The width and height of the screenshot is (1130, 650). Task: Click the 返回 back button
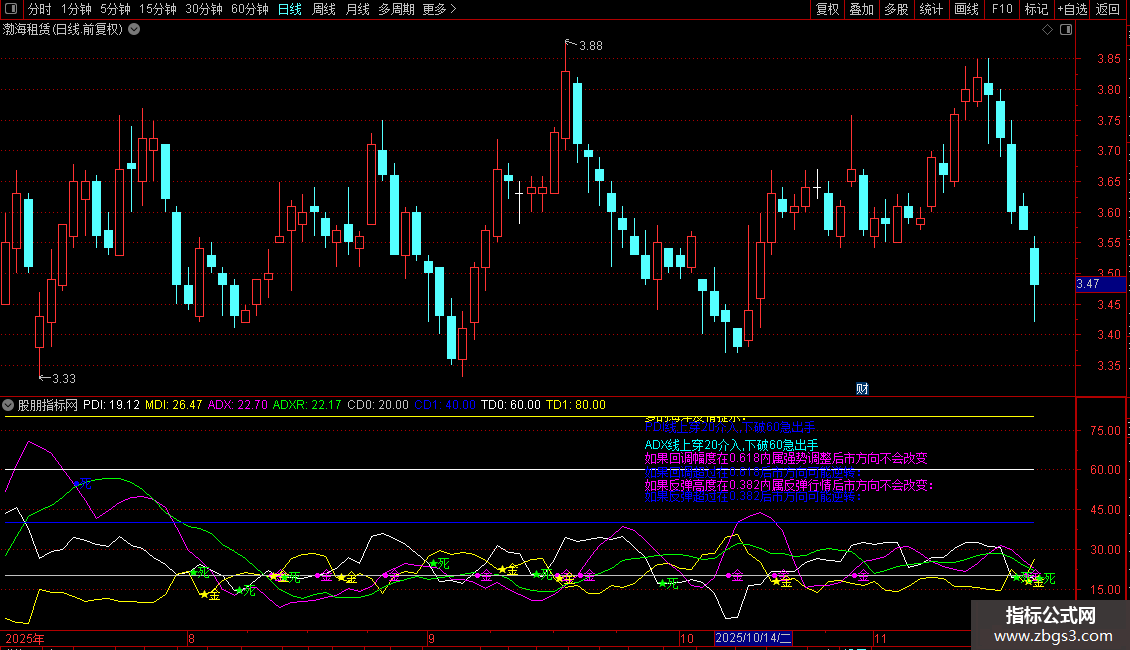point(1108,10)
